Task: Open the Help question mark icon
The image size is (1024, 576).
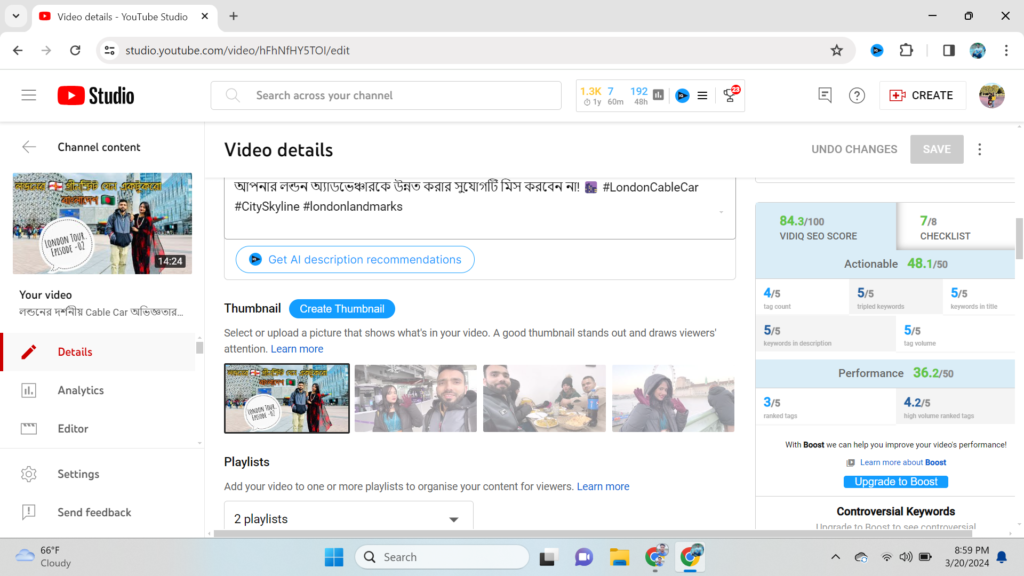Action: click(x=857, y=95)
